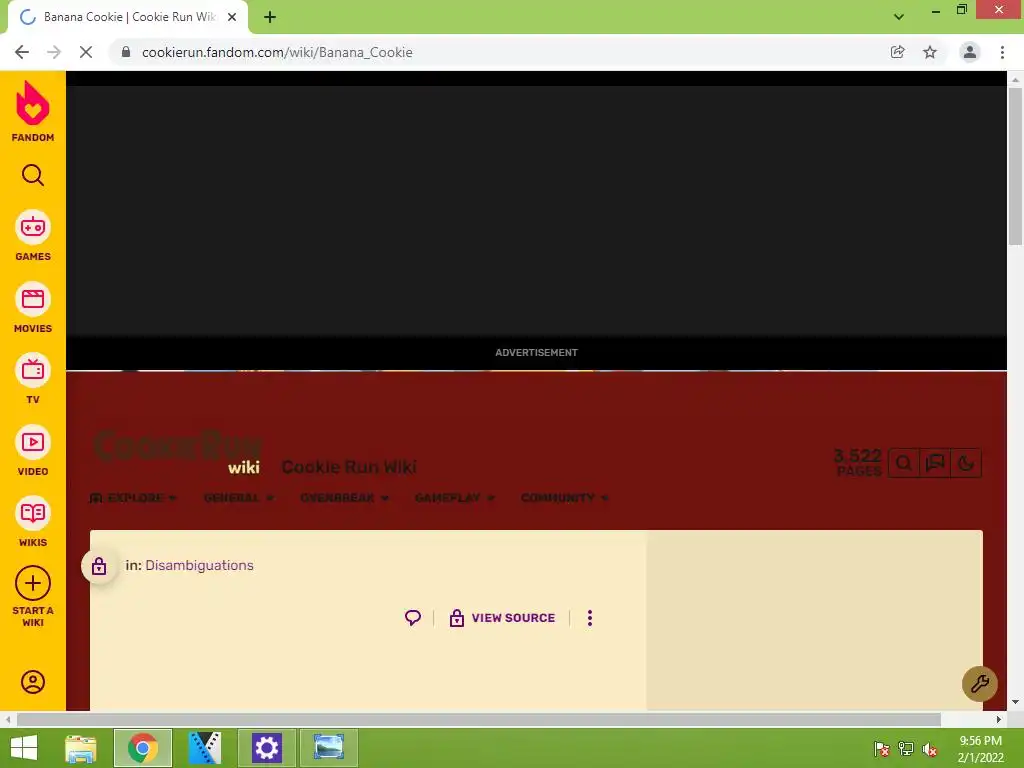This screenshot has height=768, width=1024.
Task: Expand the Explore menu
Action: 133,498
